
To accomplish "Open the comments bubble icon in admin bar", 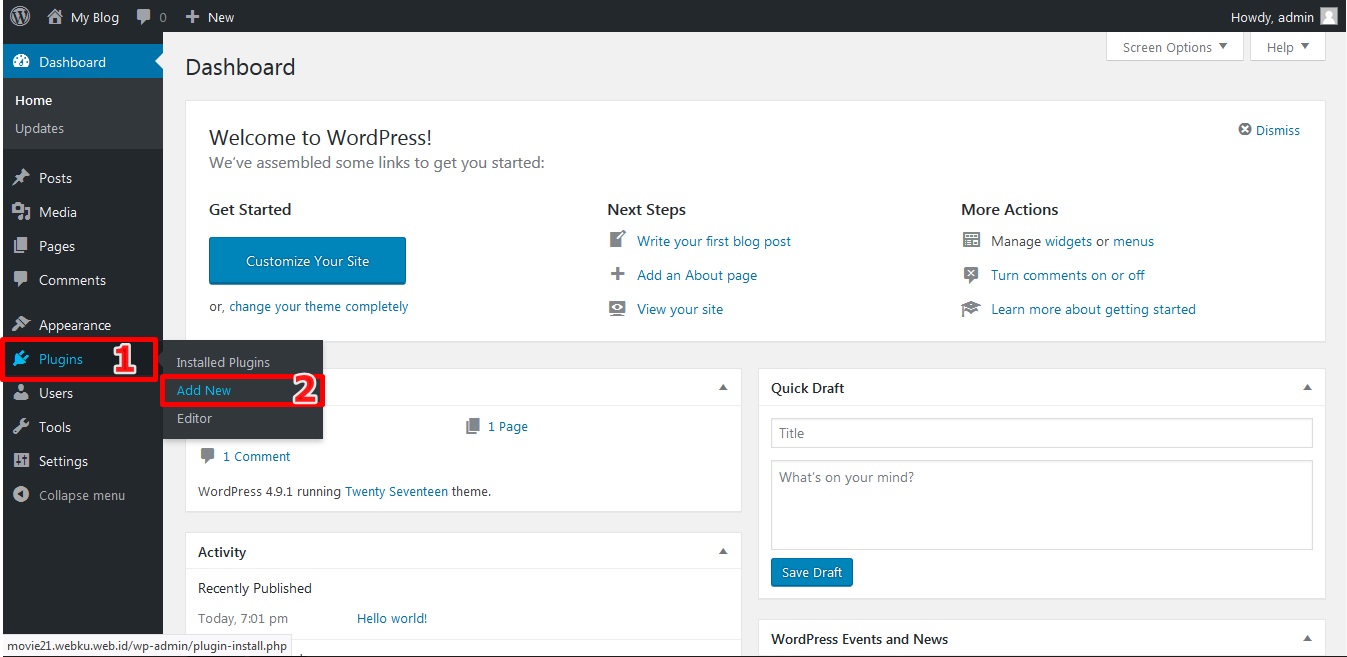I will (x=145, y=17).
